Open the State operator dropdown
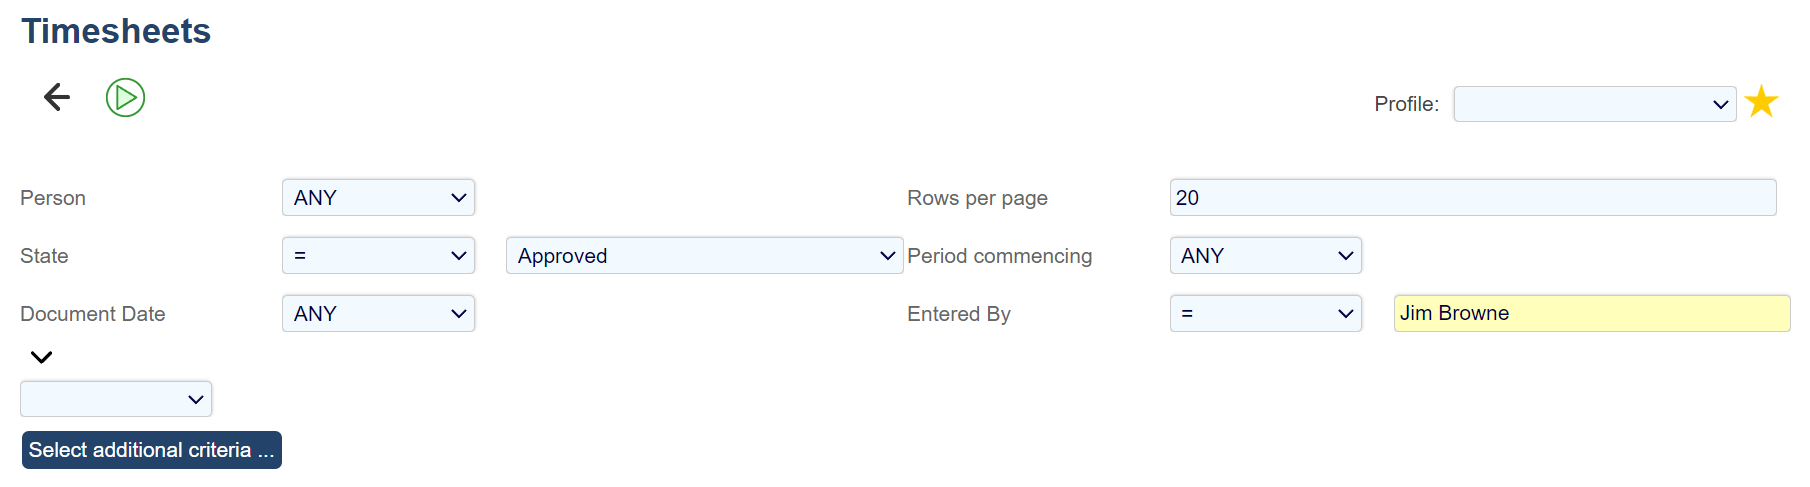 pos(378,256)
